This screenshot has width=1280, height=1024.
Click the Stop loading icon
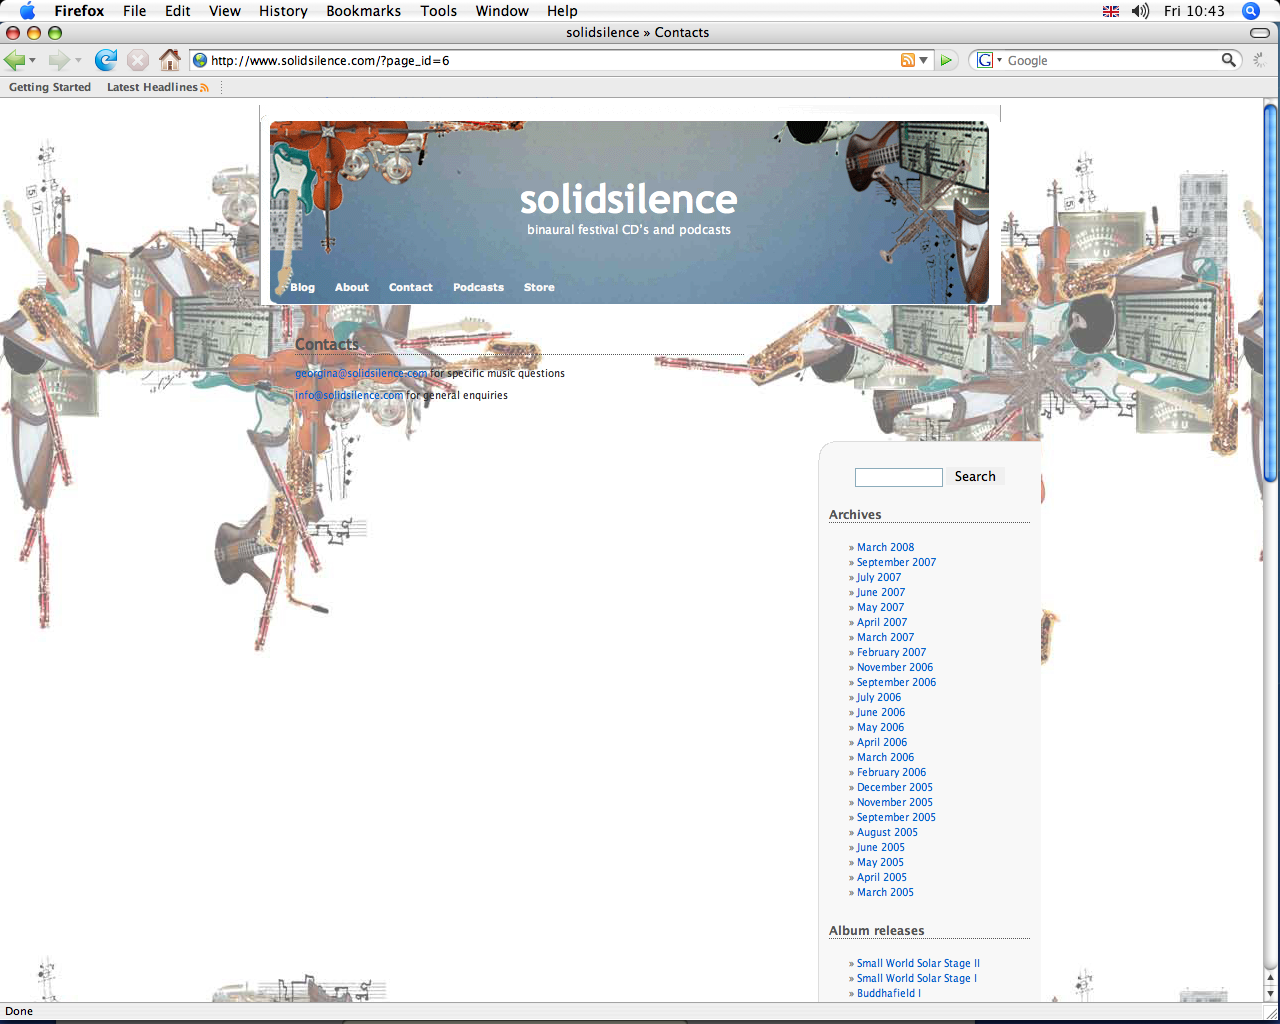pos(138,60)
